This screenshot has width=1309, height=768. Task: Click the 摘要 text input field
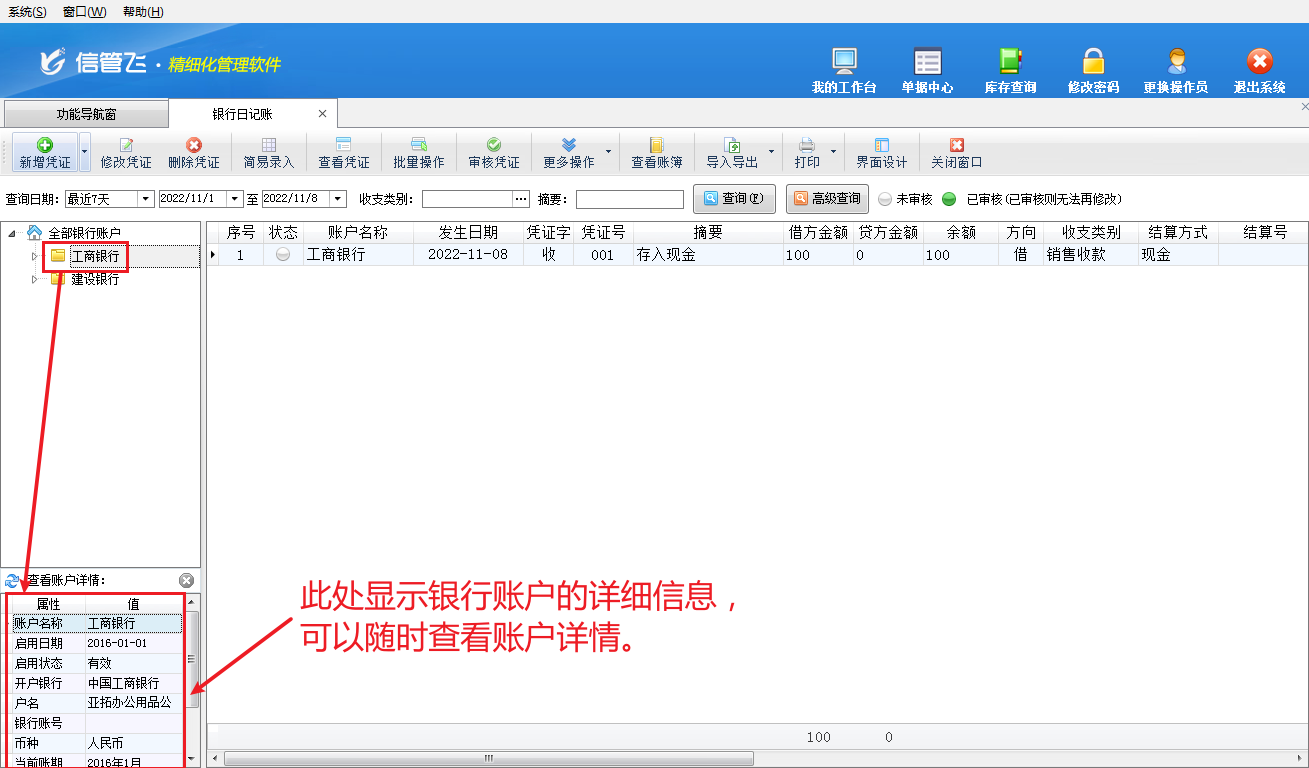(629, 199)
